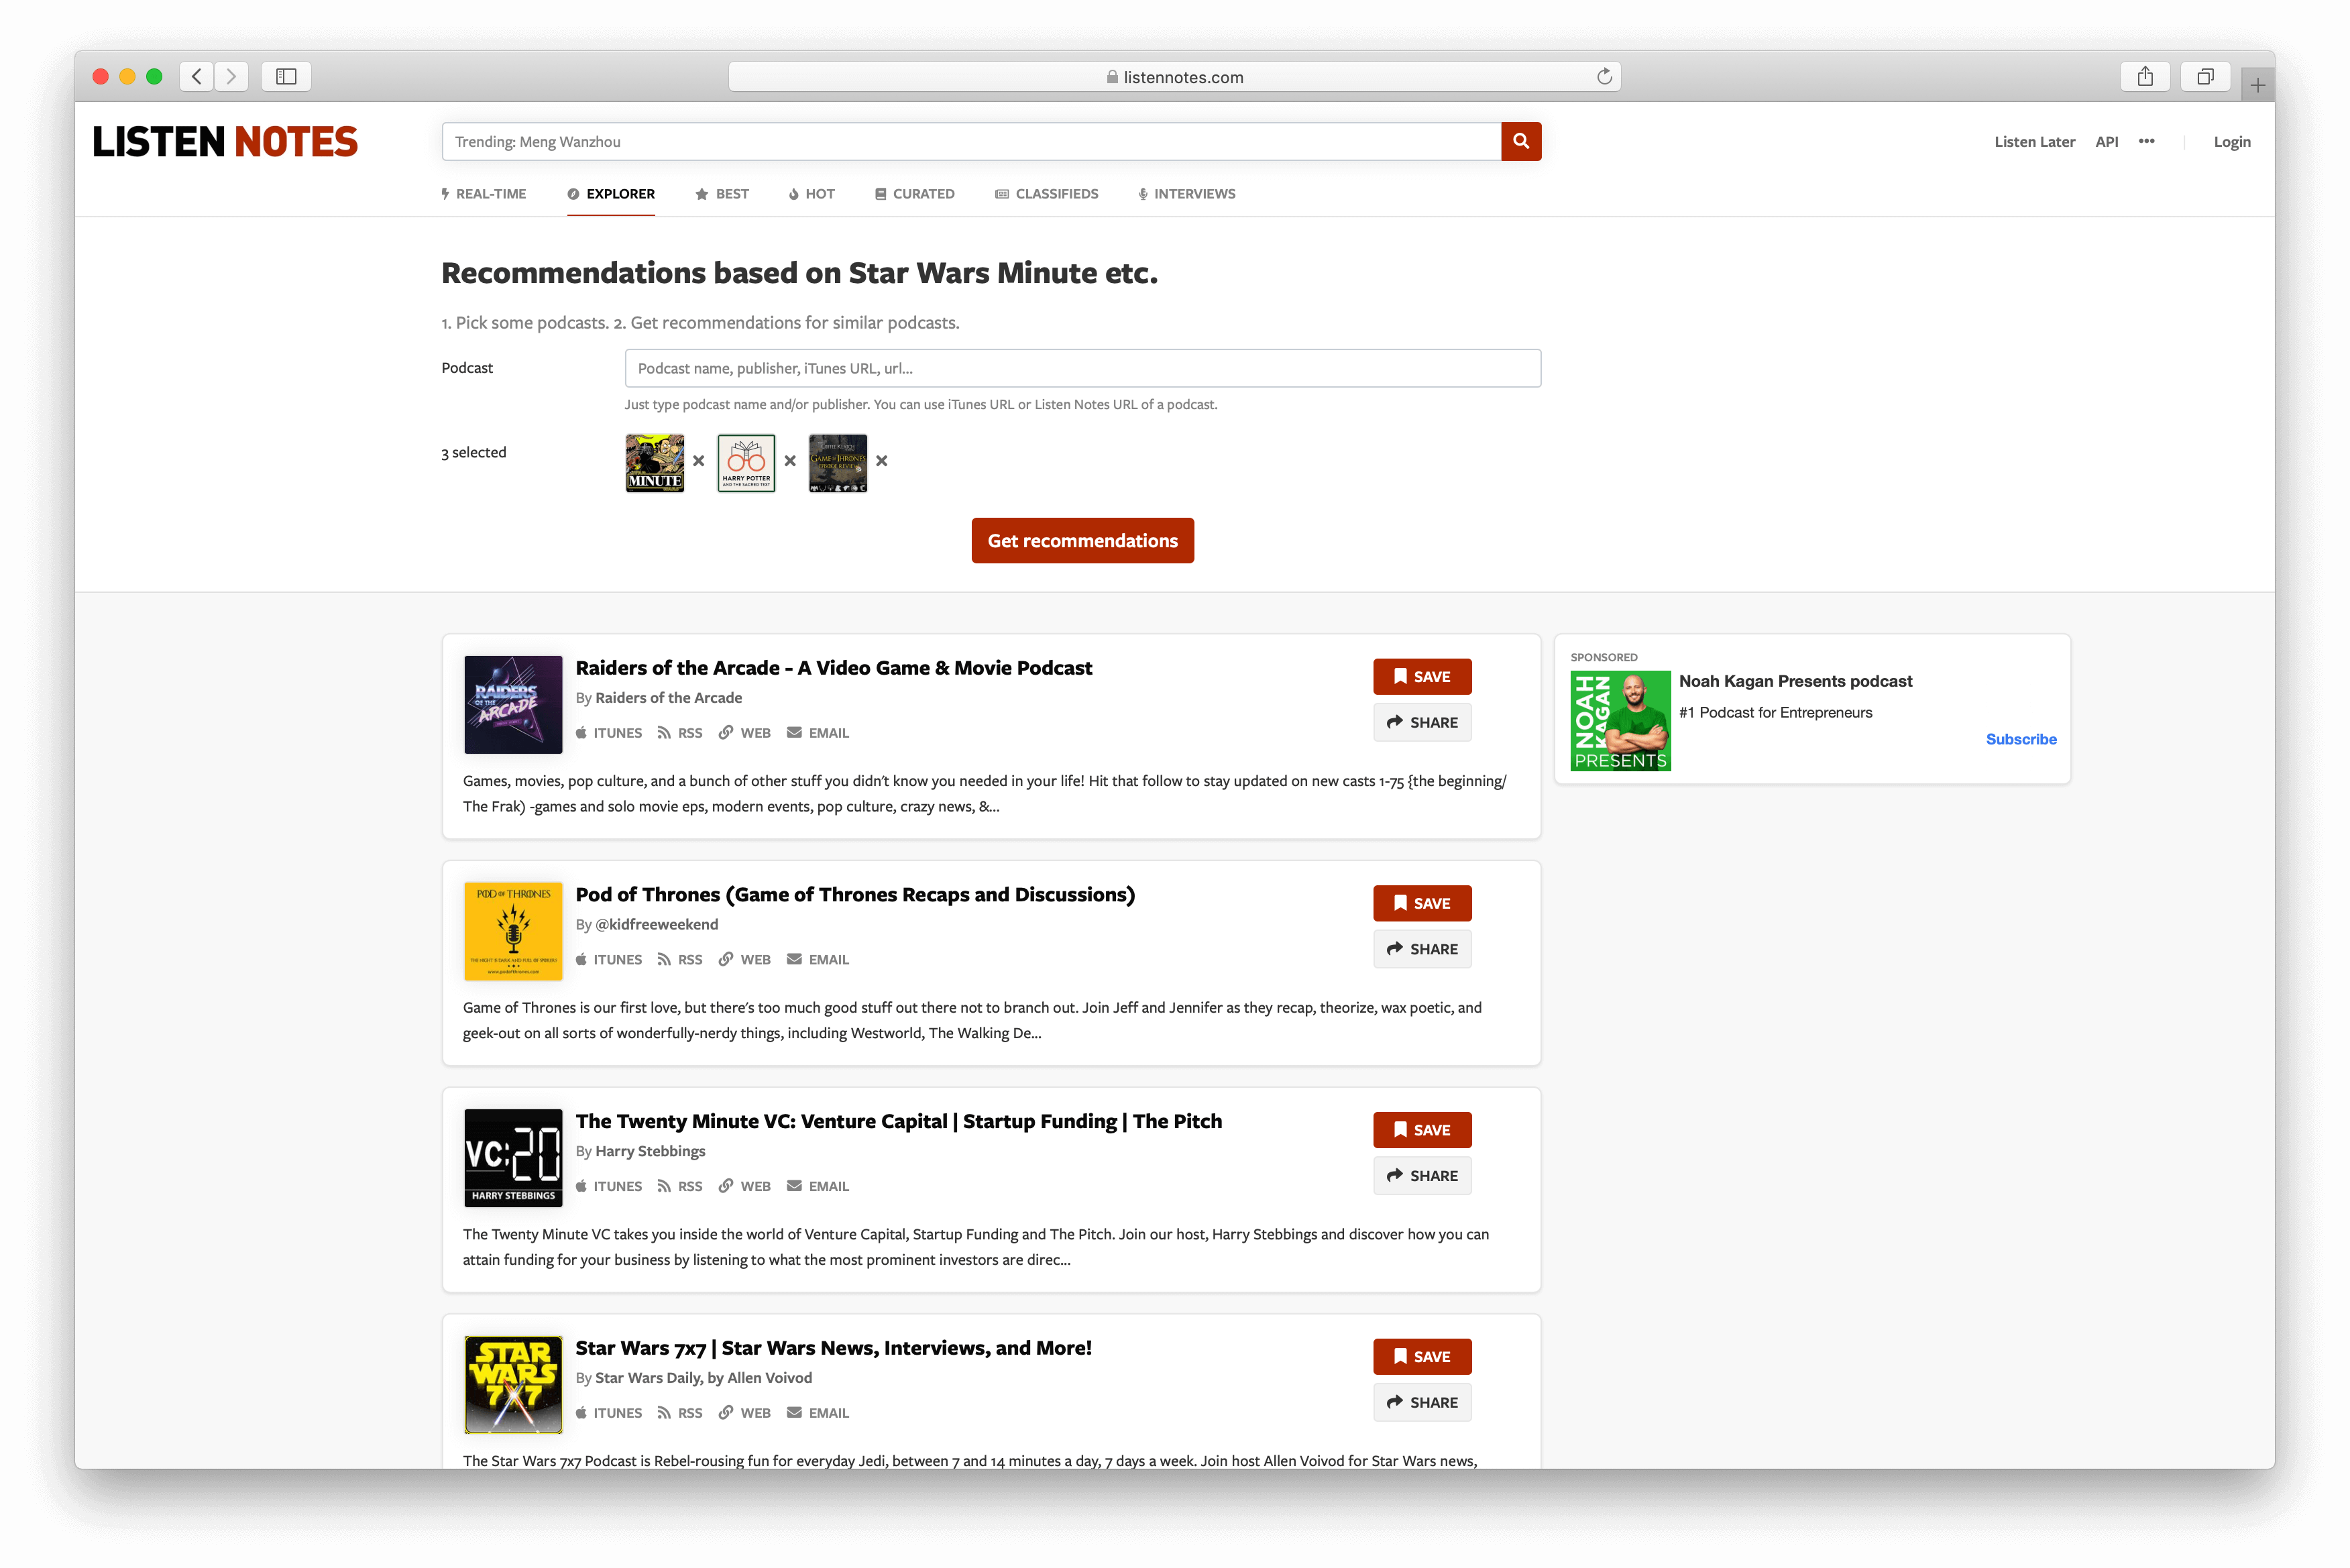Click the Login link

2231,142
